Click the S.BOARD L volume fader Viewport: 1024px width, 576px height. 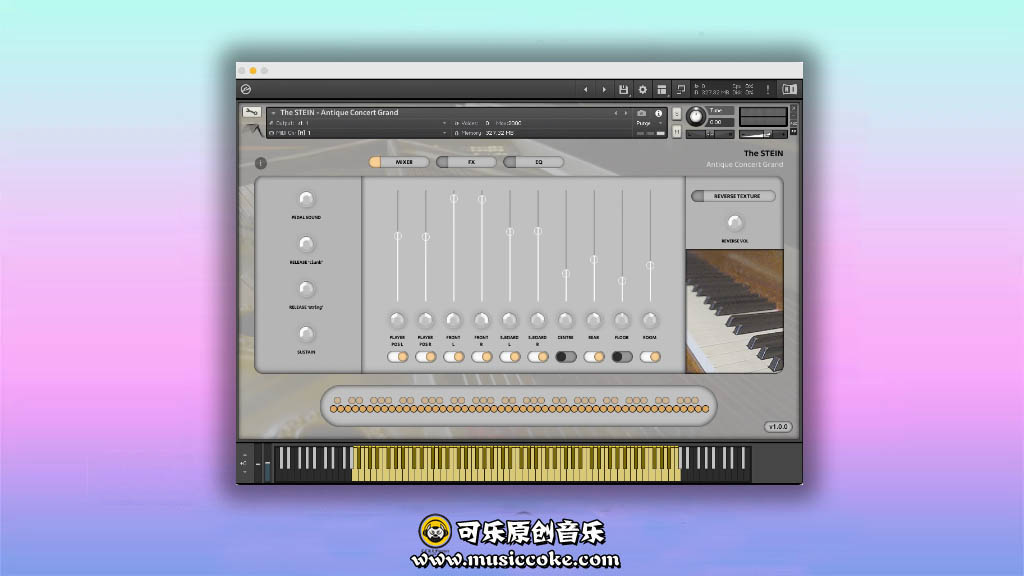pyautogui.click(x=509, y=232)
